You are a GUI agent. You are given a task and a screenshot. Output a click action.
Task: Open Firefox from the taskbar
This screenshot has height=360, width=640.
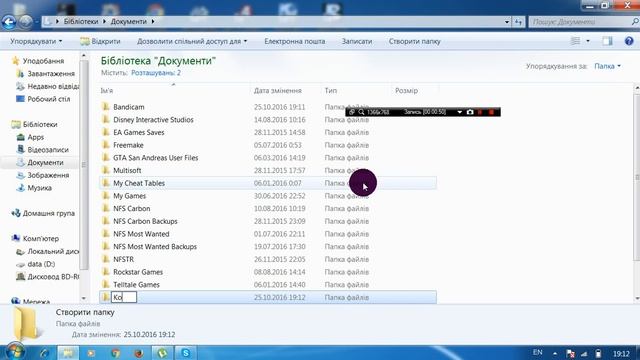(x=139, y=353)
